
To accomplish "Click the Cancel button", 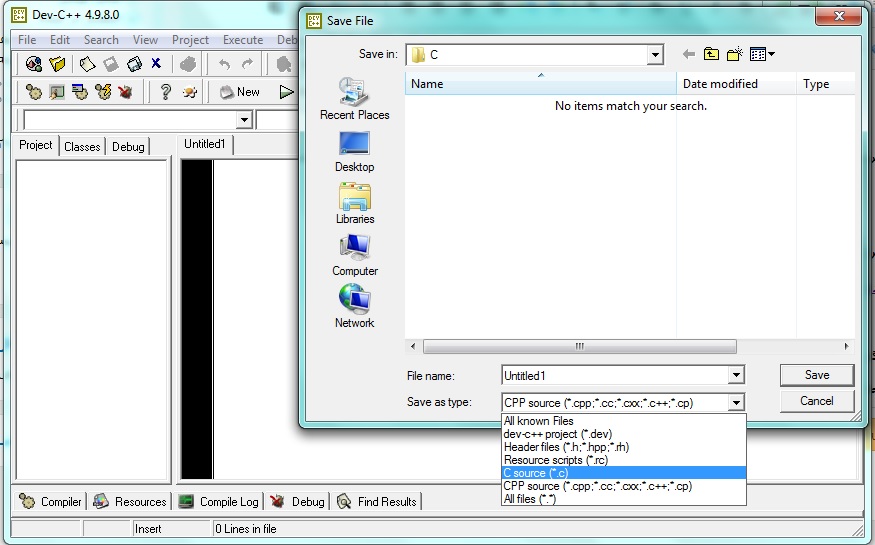I will [817, 401].
